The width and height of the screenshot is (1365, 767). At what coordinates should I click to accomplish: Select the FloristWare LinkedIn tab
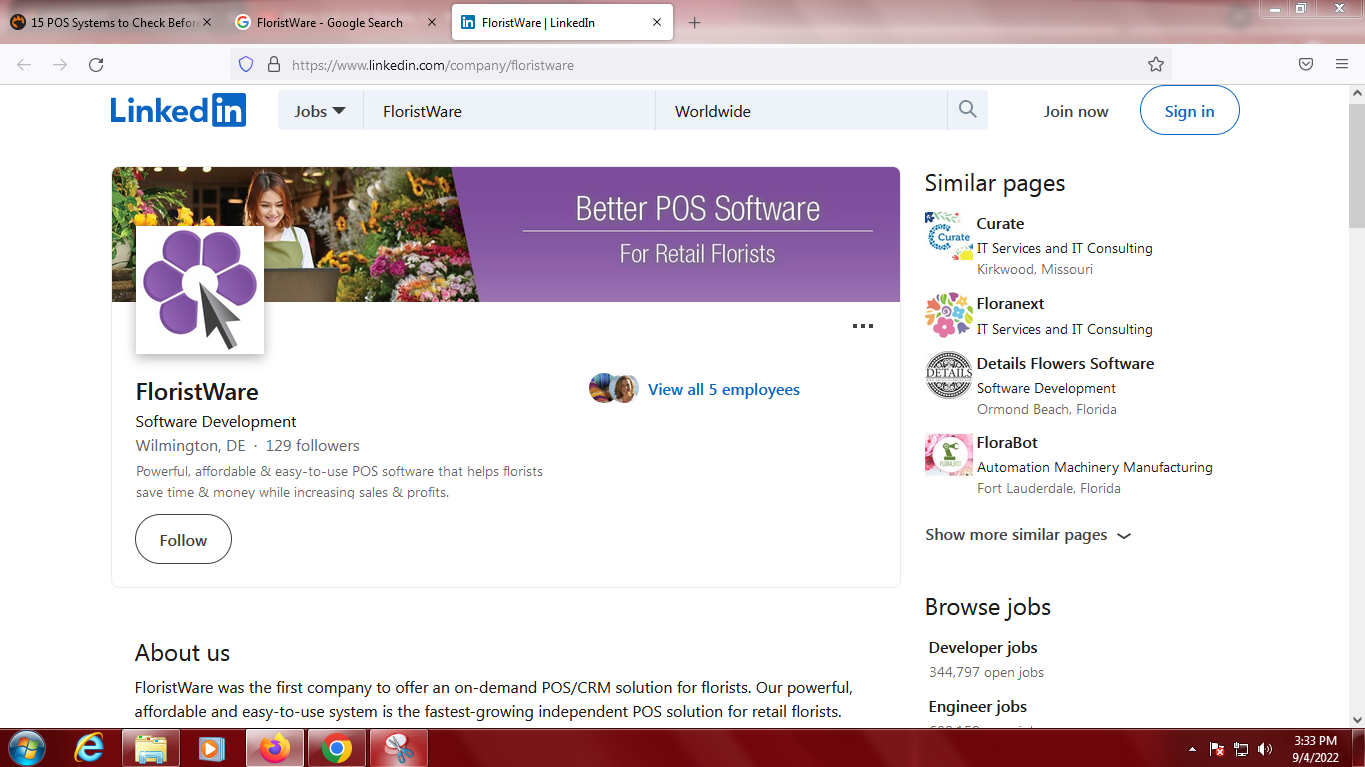tap(560, 22)
